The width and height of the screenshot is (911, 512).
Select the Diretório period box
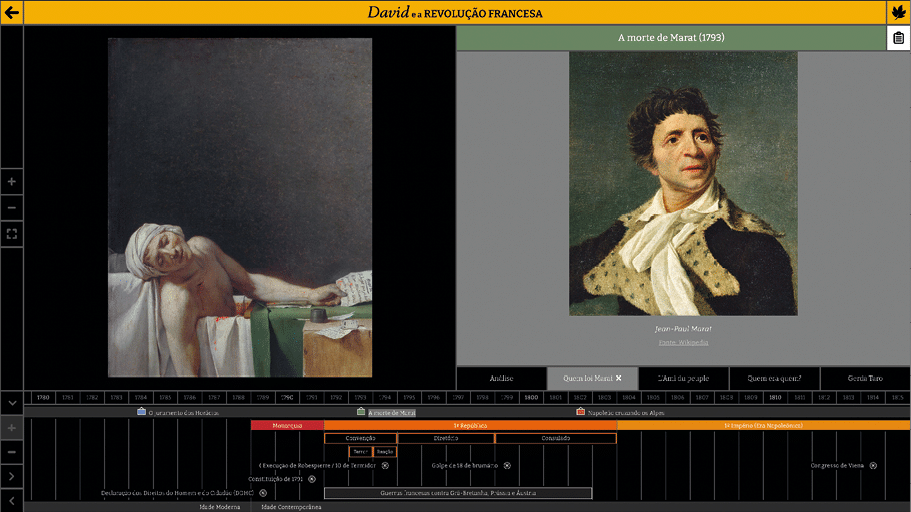point(446,438)
